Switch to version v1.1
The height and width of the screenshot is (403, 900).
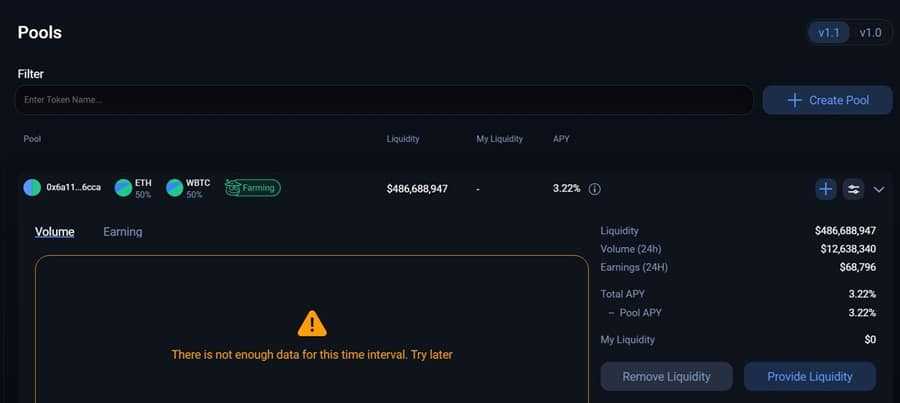829,32
